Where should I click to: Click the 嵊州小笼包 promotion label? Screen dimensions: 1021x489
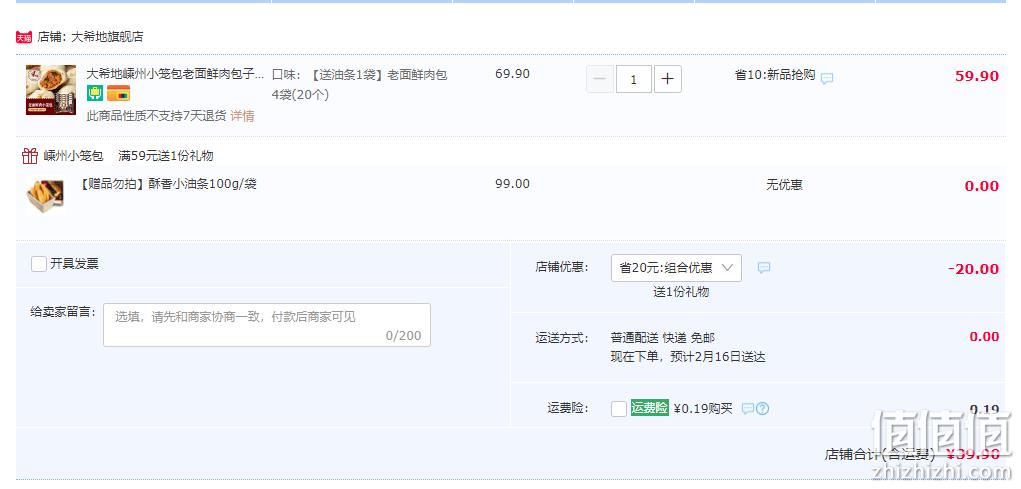click(74, 156)
